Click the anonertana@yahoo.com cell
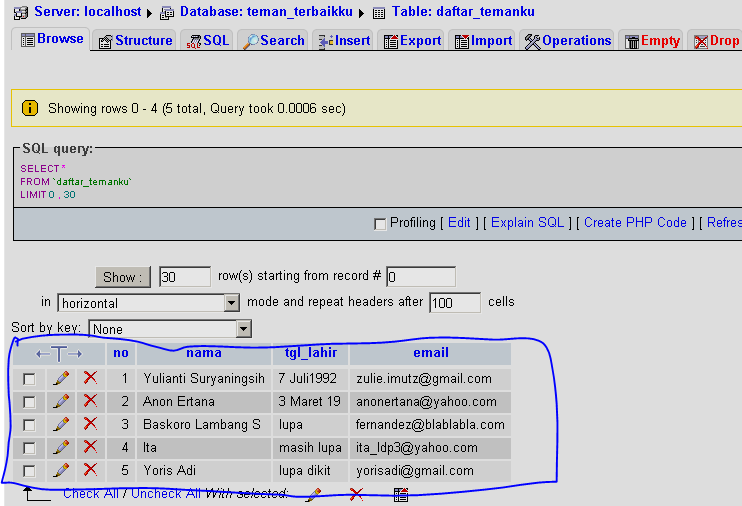The width and height of the screenshot is (742, 506). click(x=430, y=401)
